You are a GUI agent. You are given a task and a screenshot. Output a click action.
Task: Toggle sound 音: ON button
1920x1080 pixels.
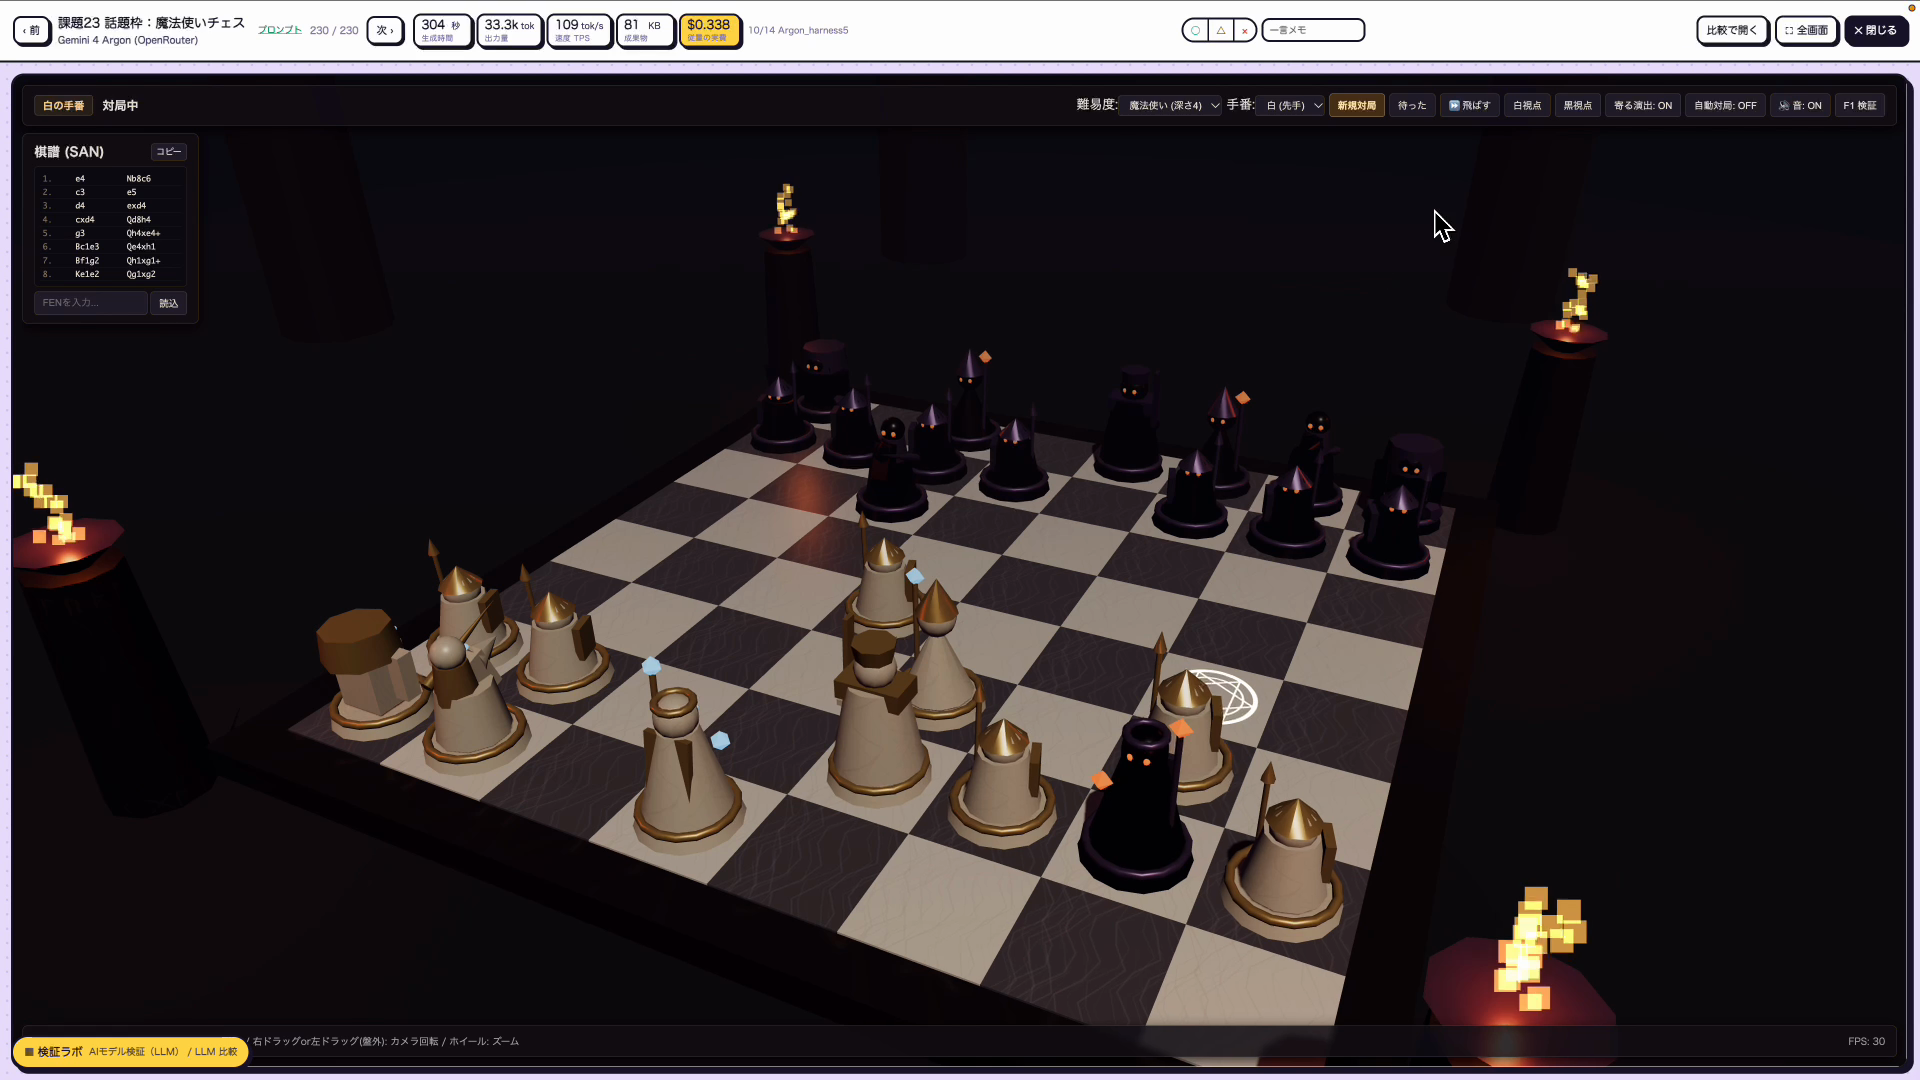pos(1800,105)
